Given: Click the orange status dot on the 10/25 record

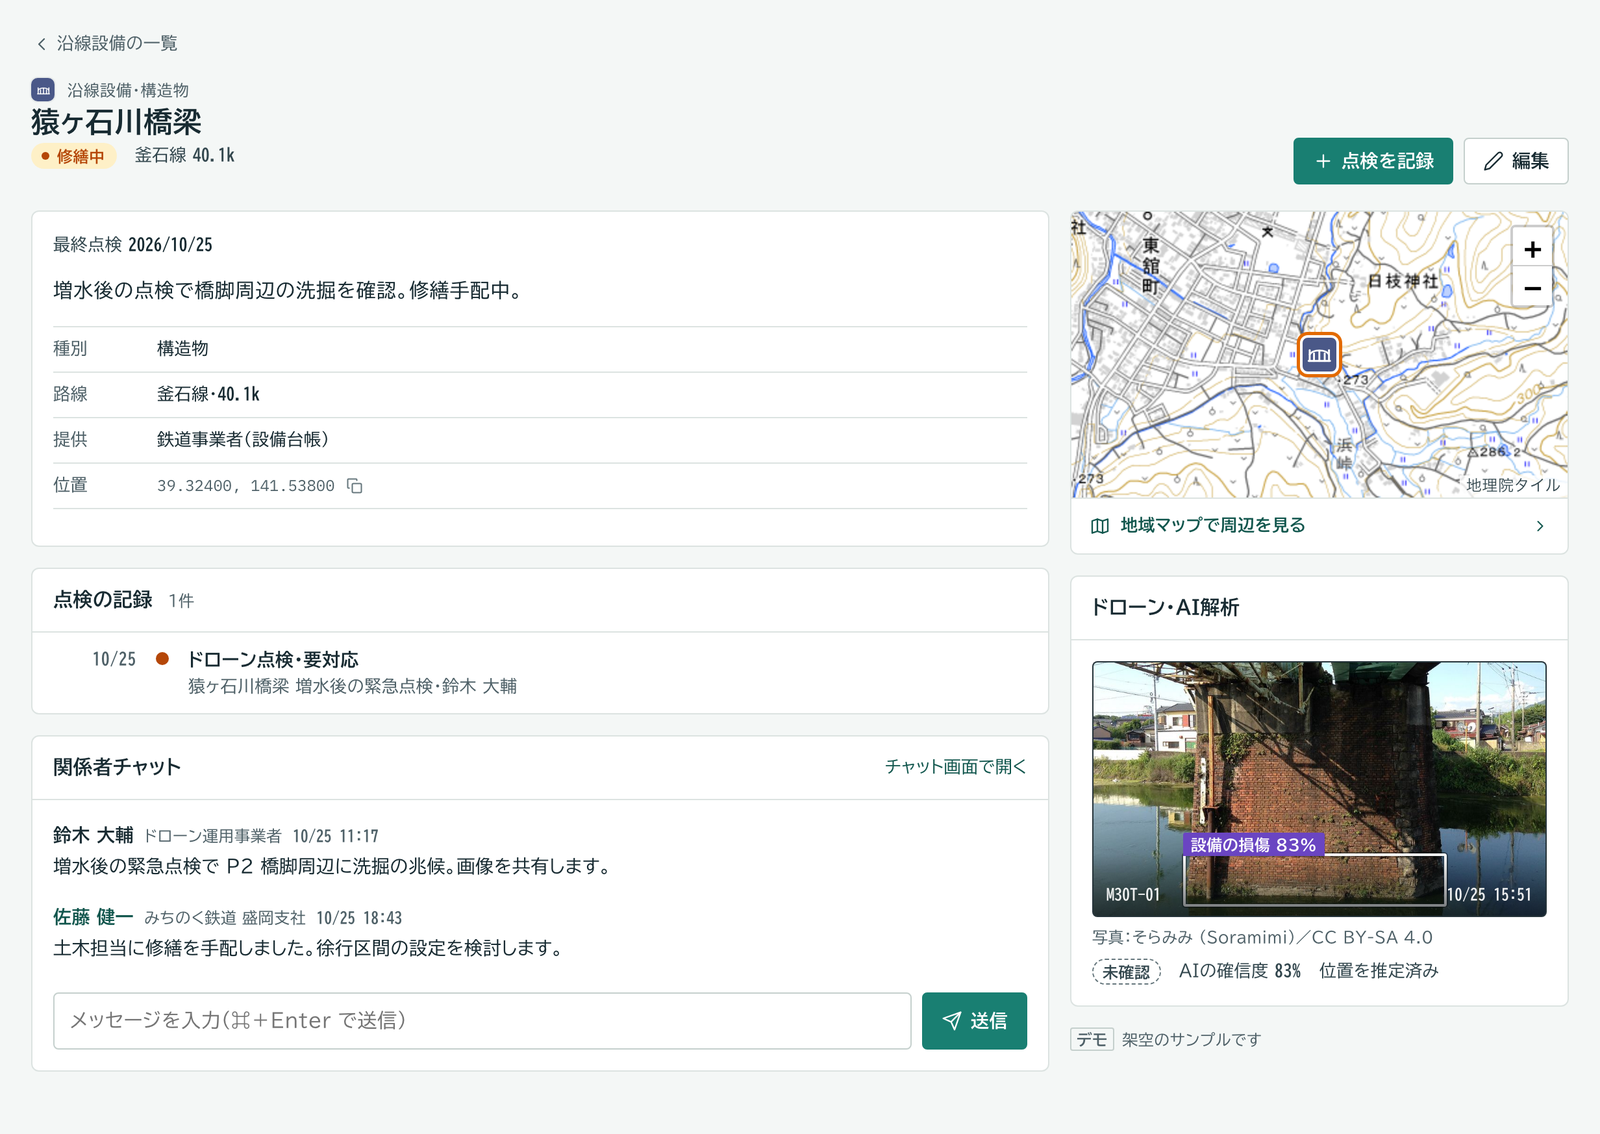Looking at the screenshot, I should [x=162, y=659].
